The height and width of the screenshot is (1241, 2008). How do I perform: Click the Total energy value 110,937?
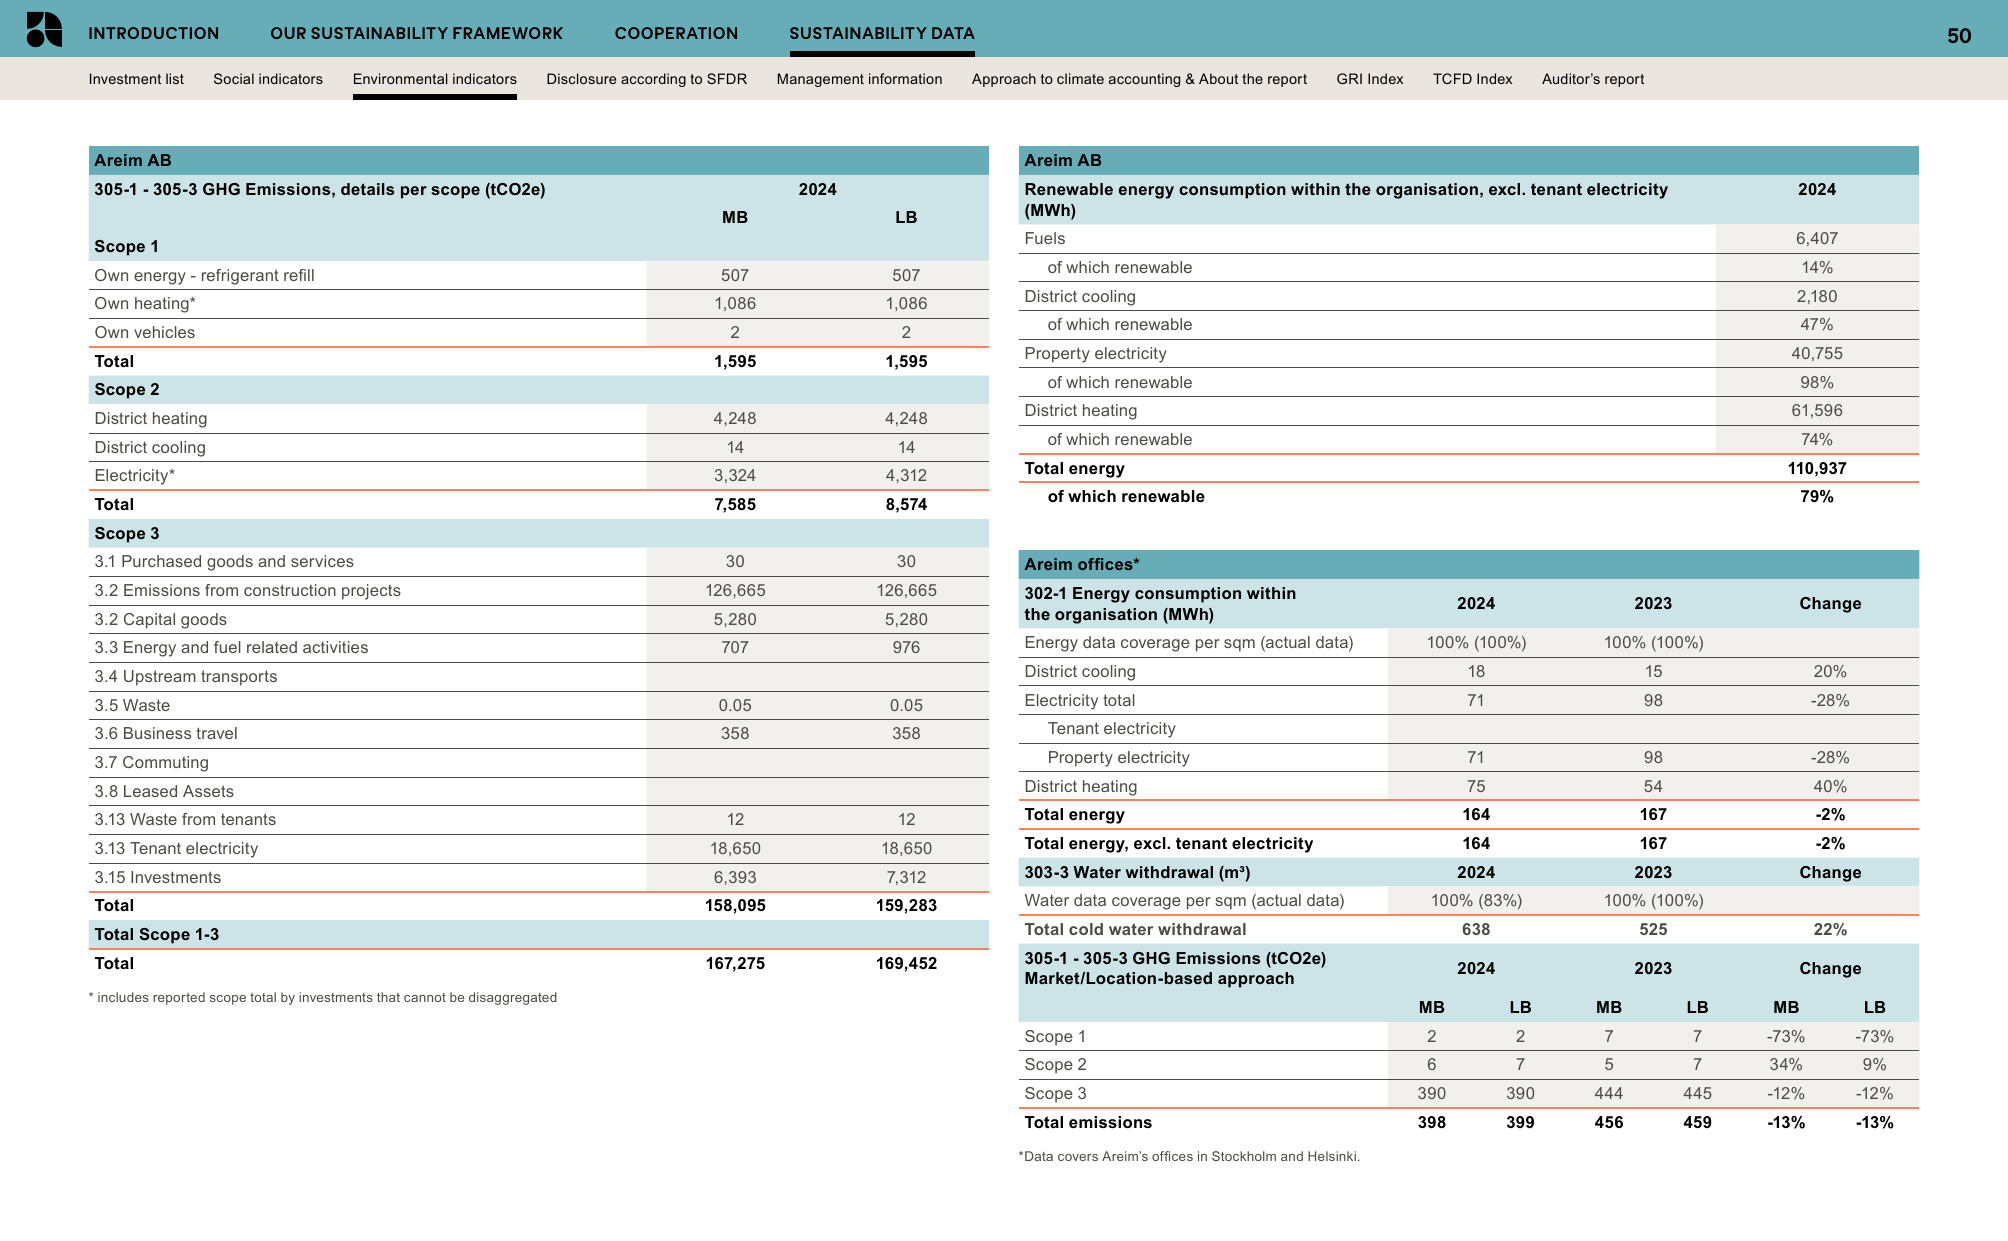click(1817, 468)
